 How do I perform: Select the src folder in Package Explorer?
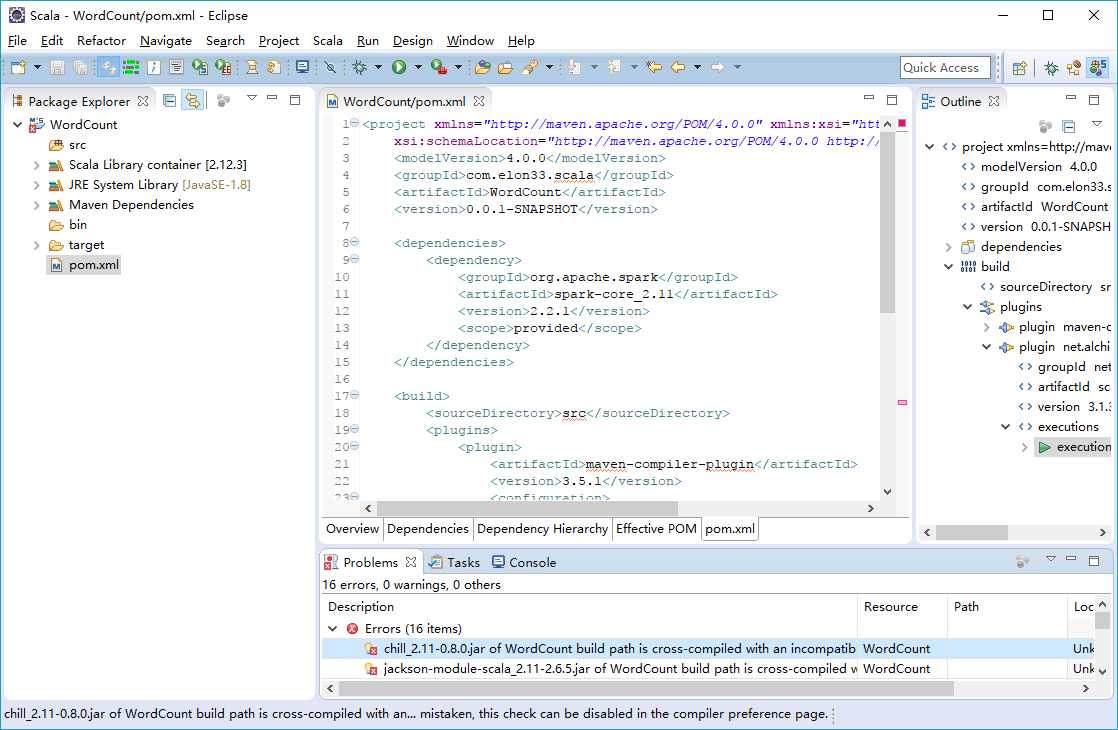pos(68,145)
